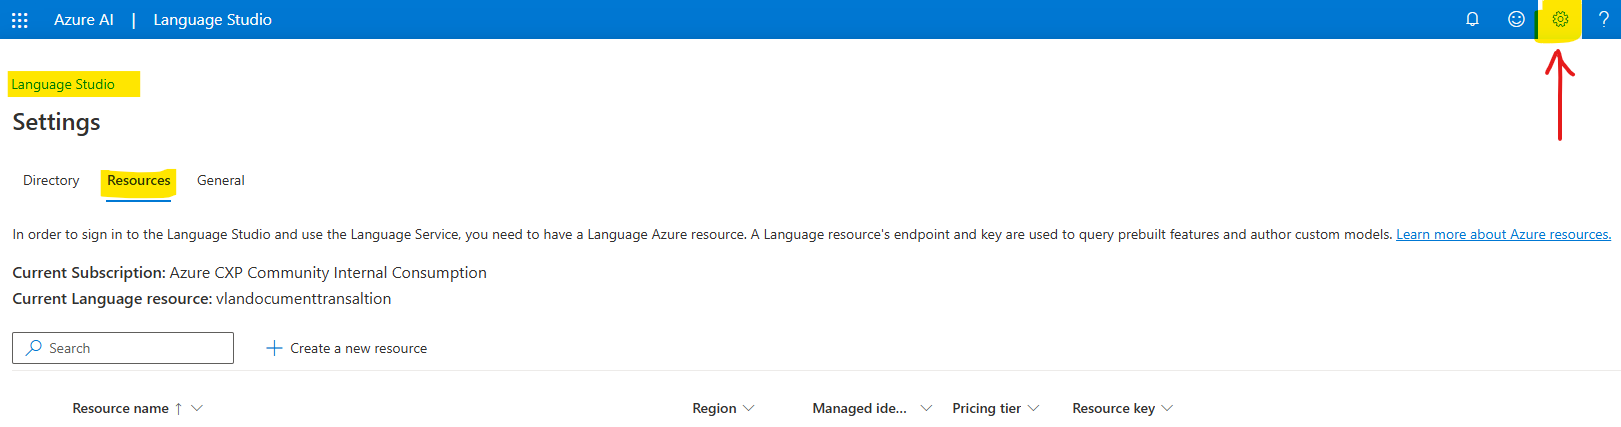
Task: Select the Resources tab
Action: pyautogui.click(x=139, y=181)
